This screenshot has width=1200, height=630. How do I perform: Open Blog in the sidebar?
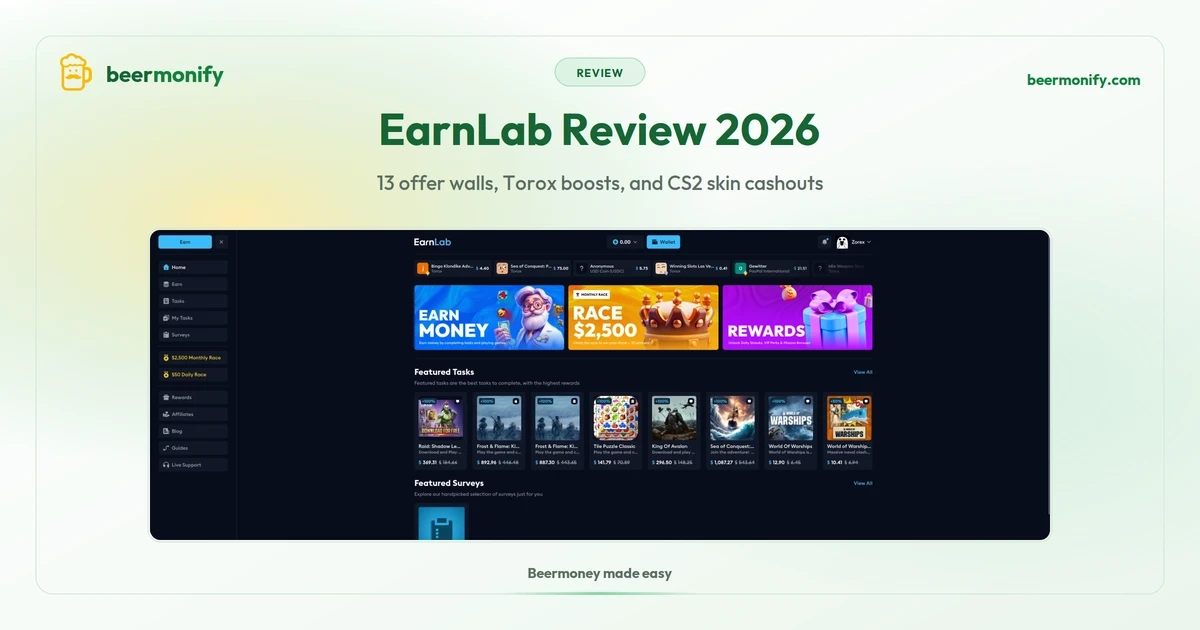coord(193,431)
